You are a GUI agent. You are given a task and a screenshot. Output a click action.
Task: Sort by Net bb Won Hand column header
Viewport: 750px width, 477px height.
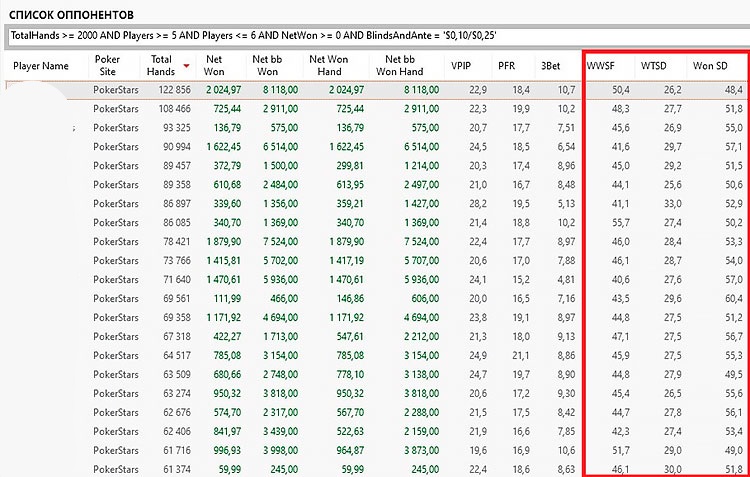tap(399, 66)
